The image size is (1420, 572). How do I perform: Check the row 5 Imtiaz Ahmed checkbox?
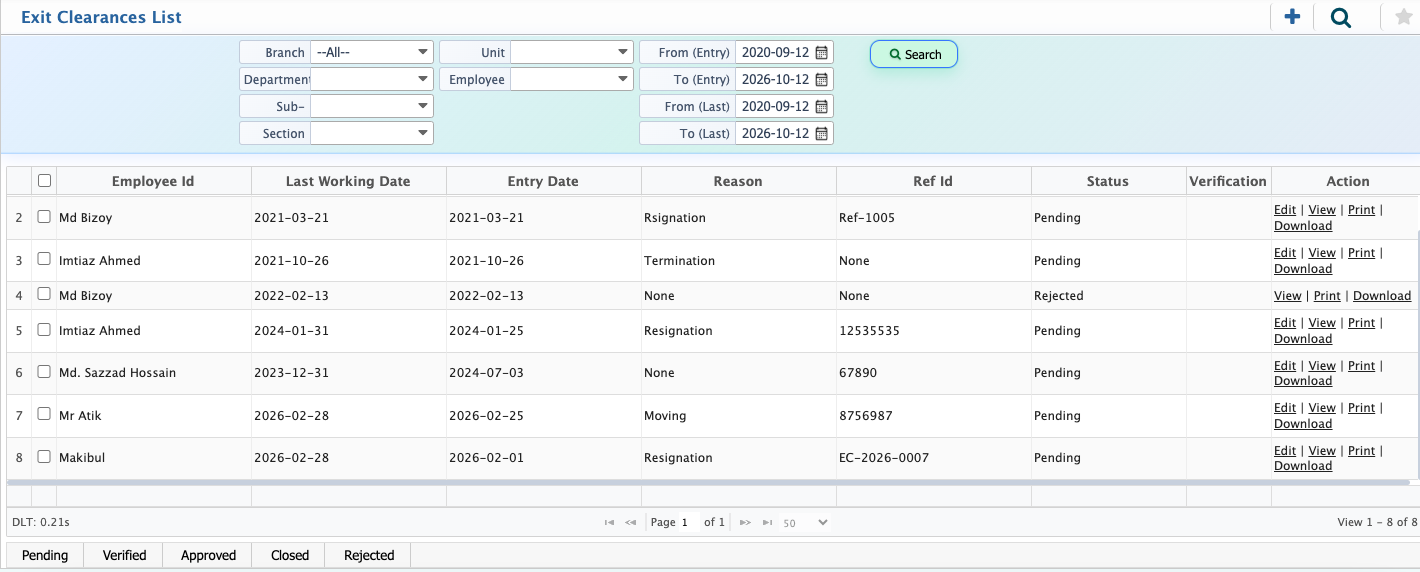44,329
